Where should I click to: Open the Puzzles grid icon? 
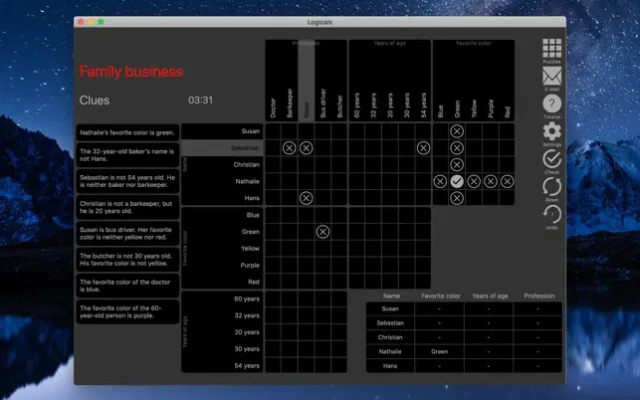(x=551, y=50)
